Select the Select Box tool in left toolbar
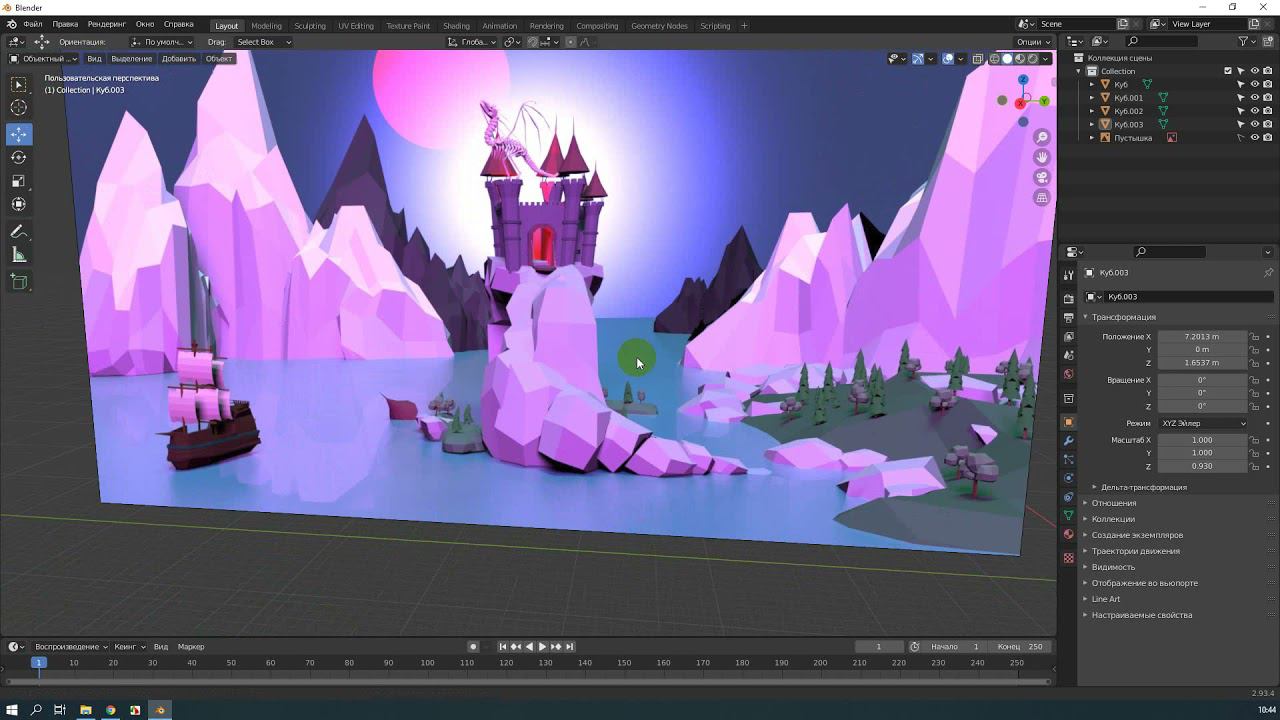The height and width of the screenshot is (720, 1280). (19, 85)
